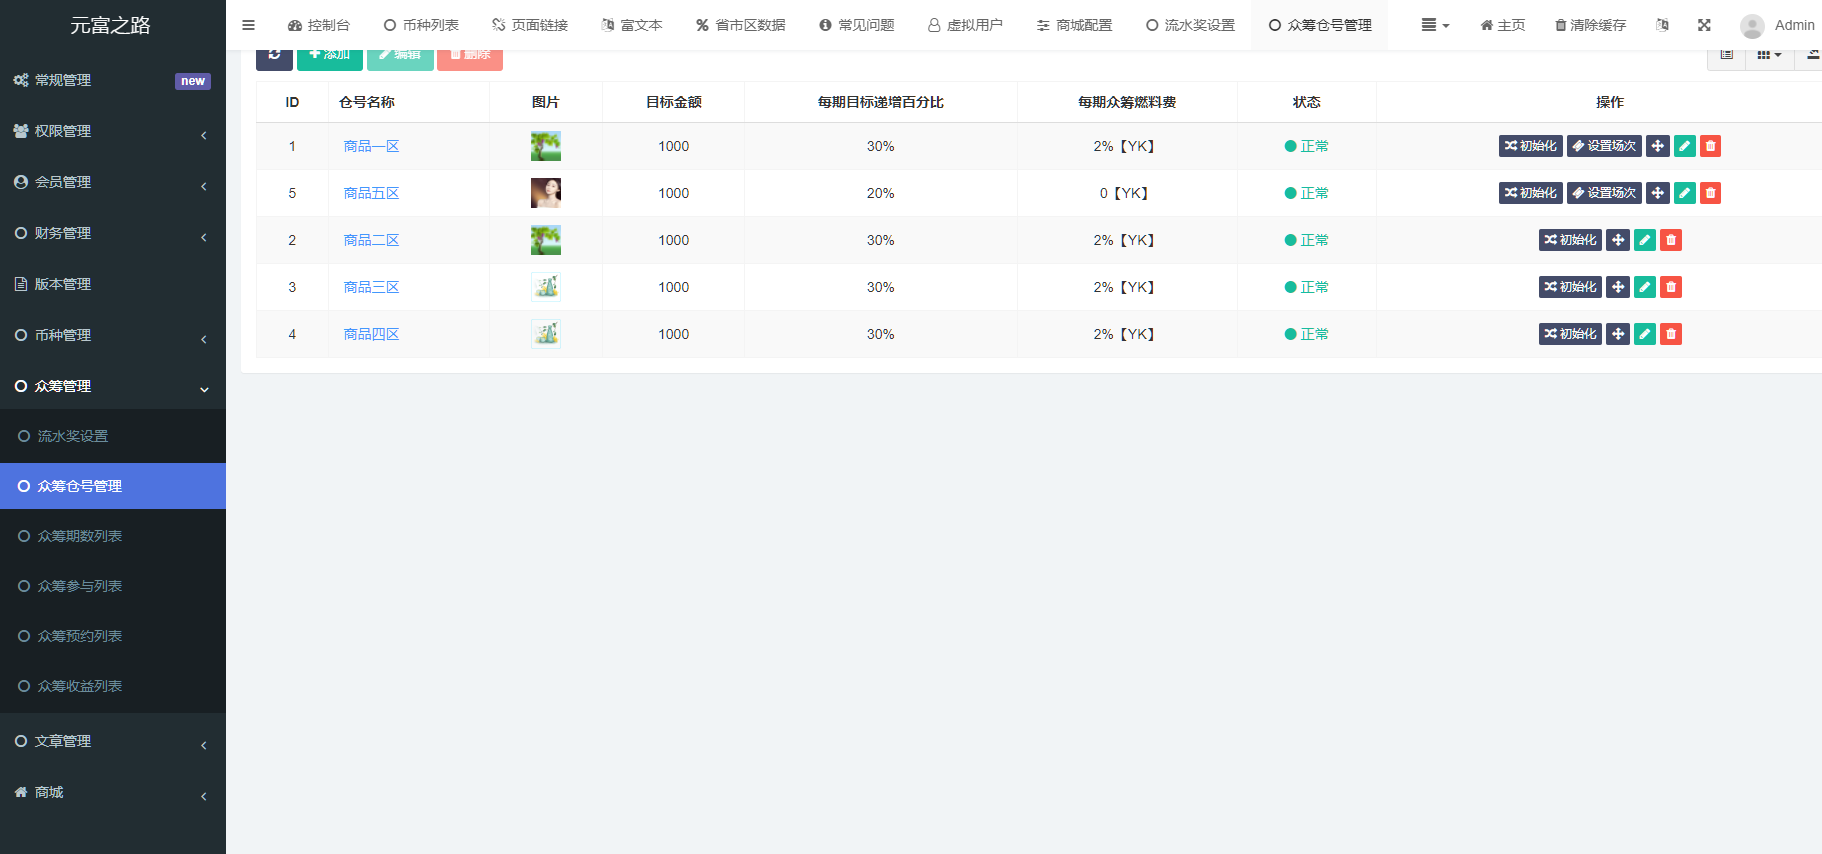1822x854 pixels.
Task: Click 初始化 button in 商品四区 row
Action: [x=1569, y=334]
